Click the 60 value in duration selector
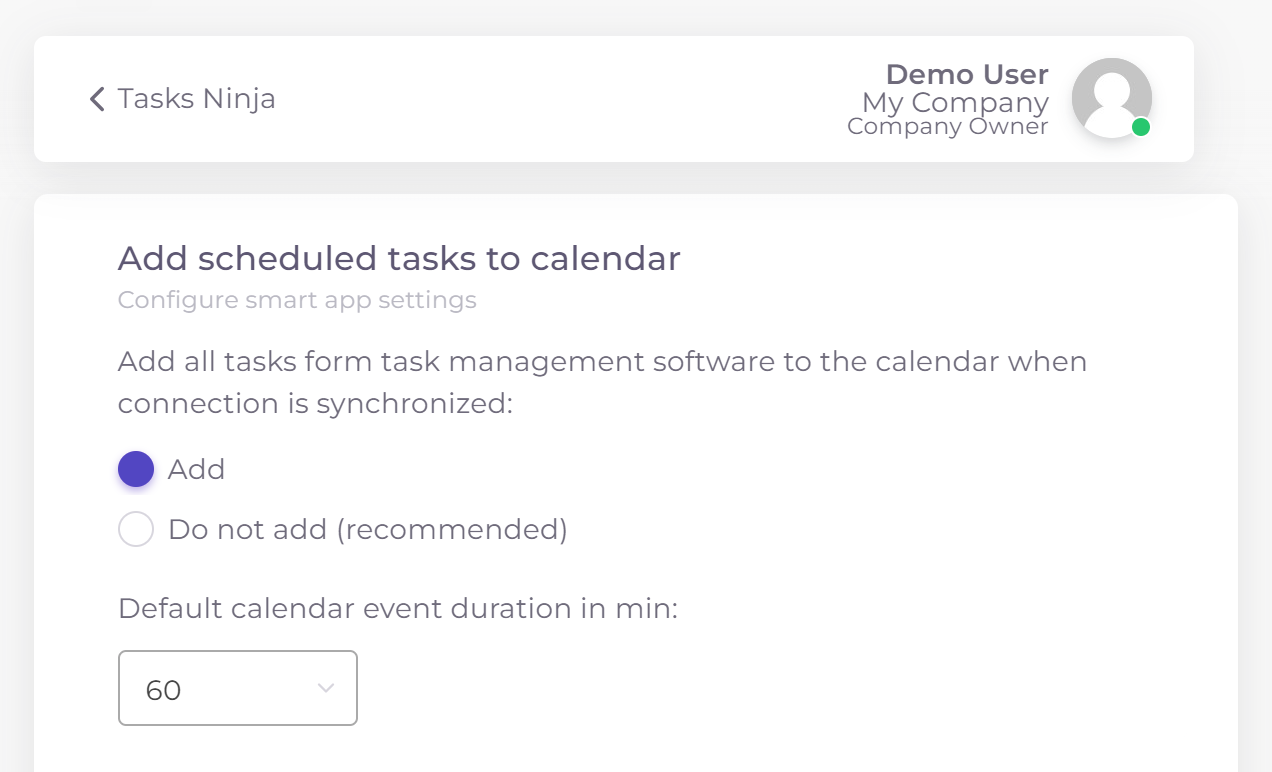The width and height of the screenshot is (1272, 772). click(163, 690)
